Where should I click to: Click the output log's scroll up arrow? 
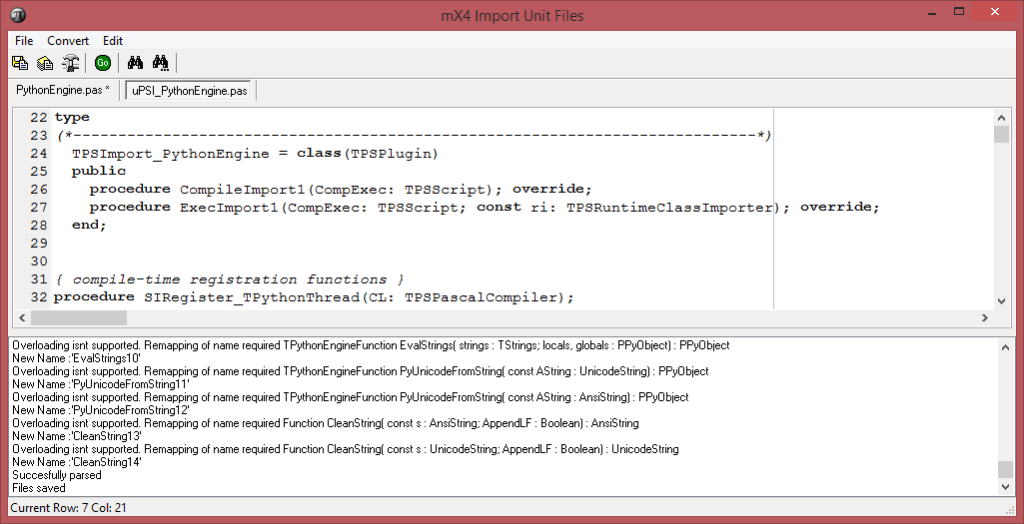[x=1004, y=346]
